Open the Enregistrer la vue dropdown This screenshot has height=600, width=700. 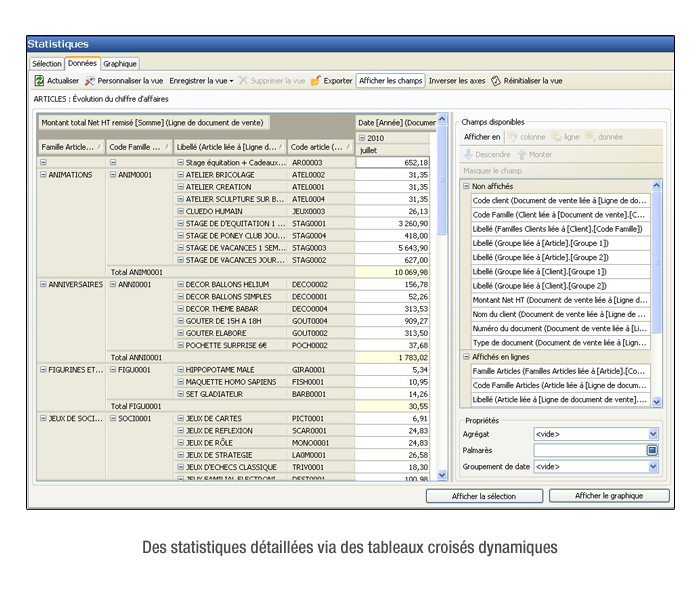click(201, 81)
